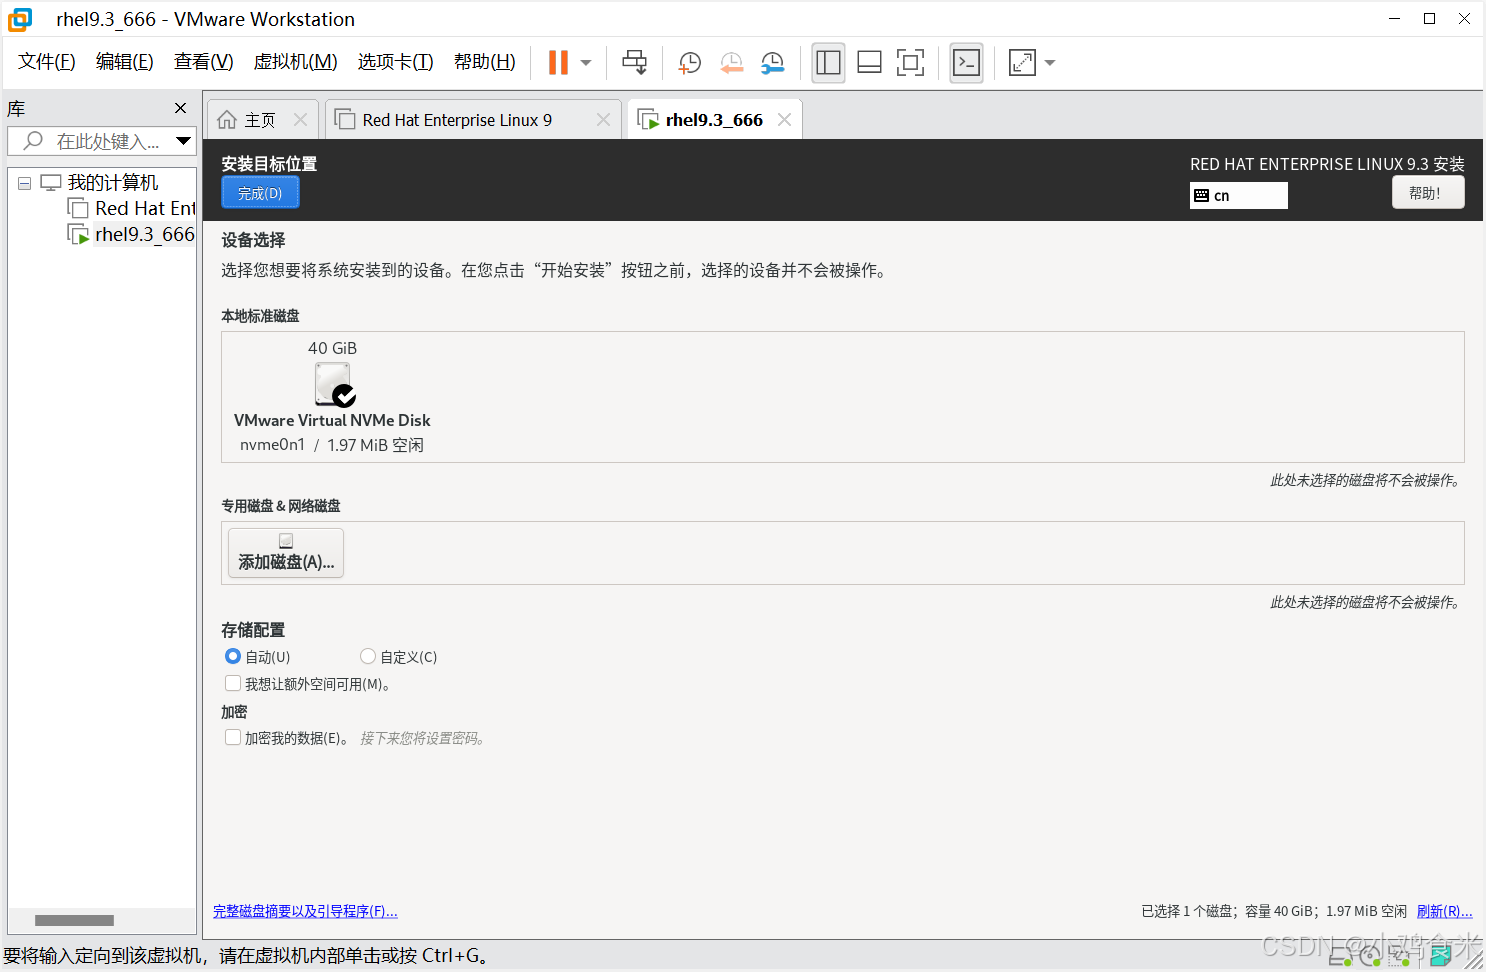1486x972 pixels.
Task: Open the 选项卡(T) menu
Action: [x=396, y=62]
